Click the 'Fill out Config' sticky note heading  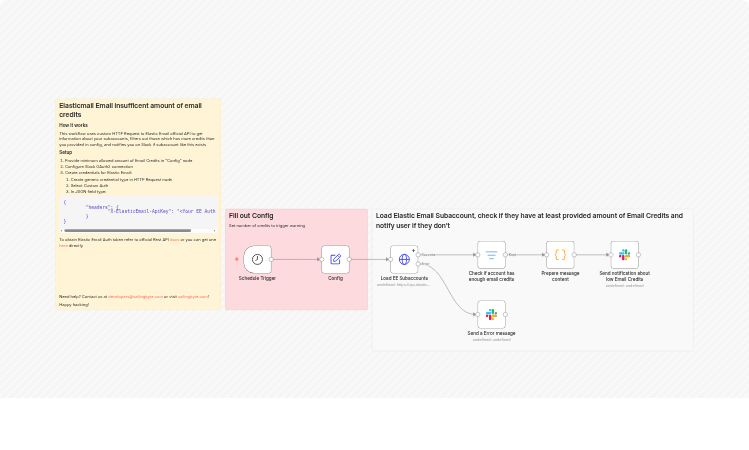point(251,216)
